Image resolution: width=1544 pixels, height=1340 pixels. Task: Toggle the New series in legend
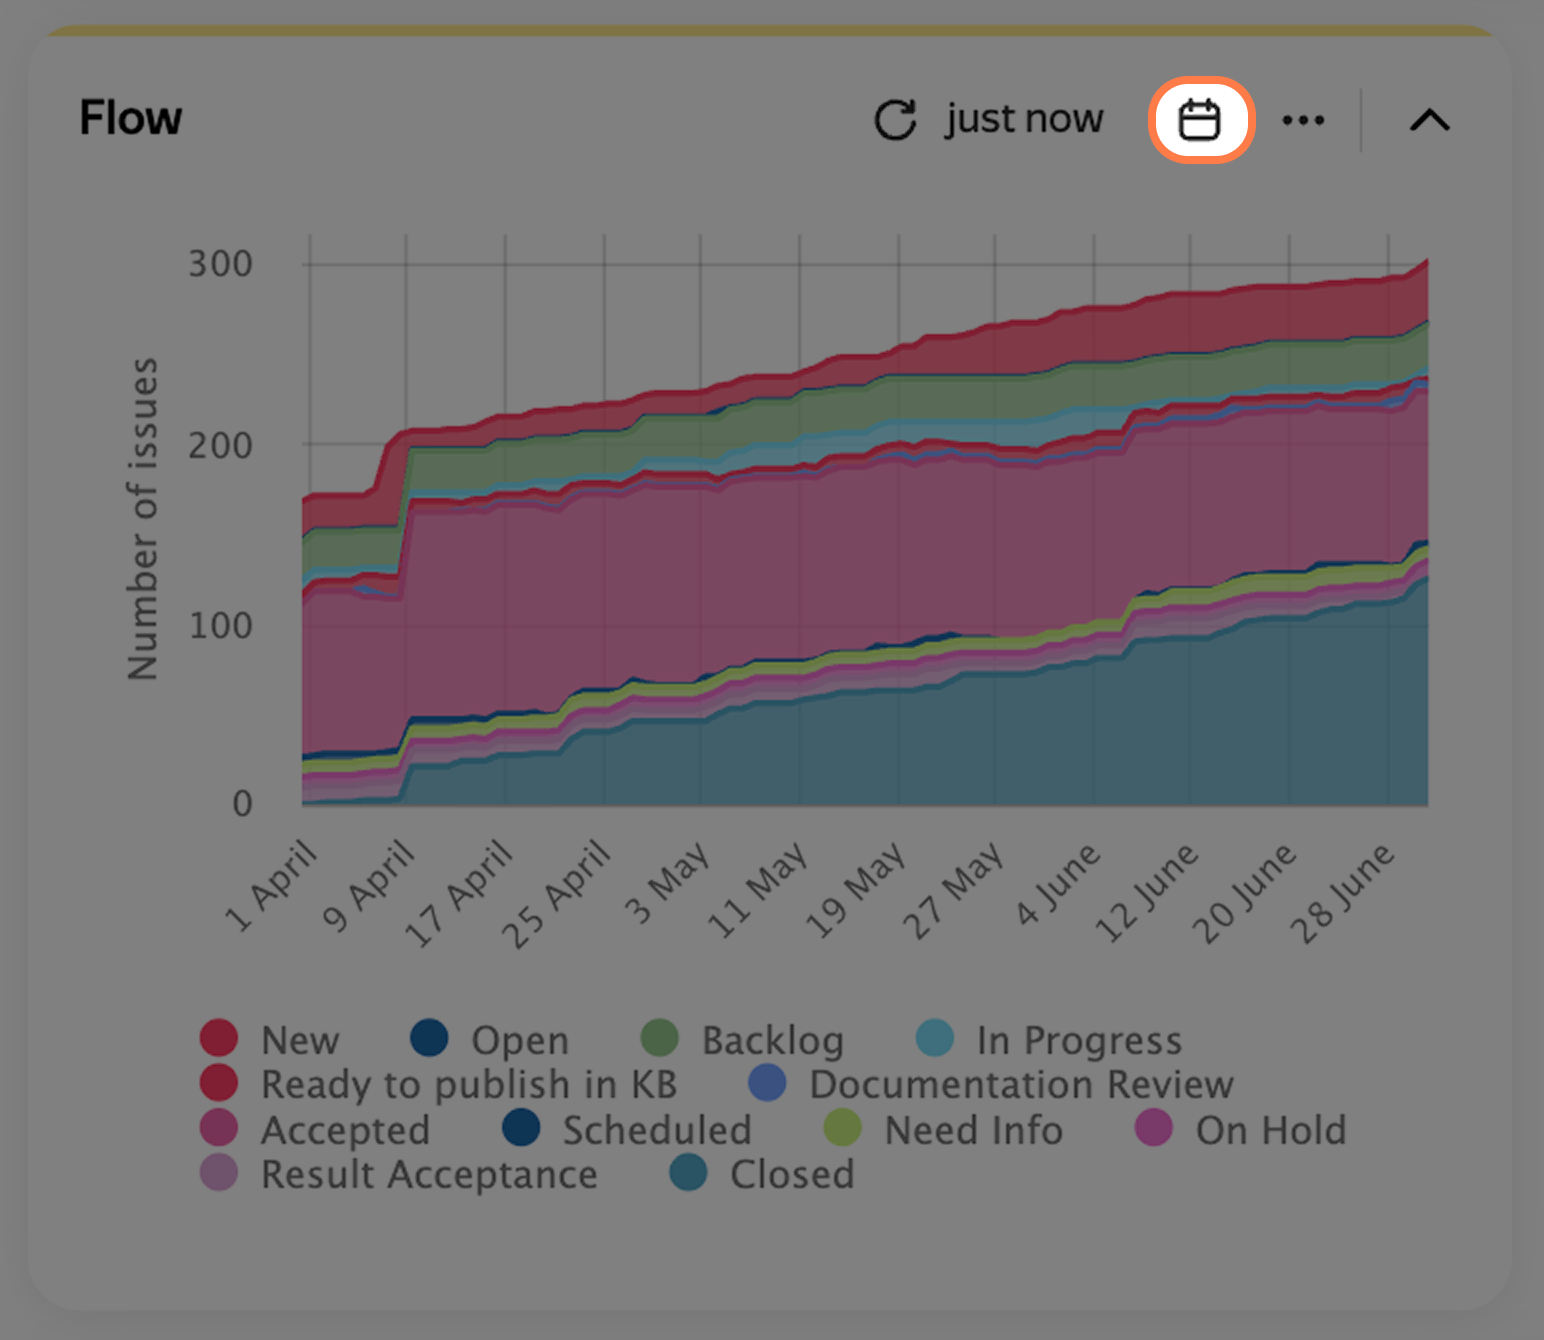[x=270, y=1039]
